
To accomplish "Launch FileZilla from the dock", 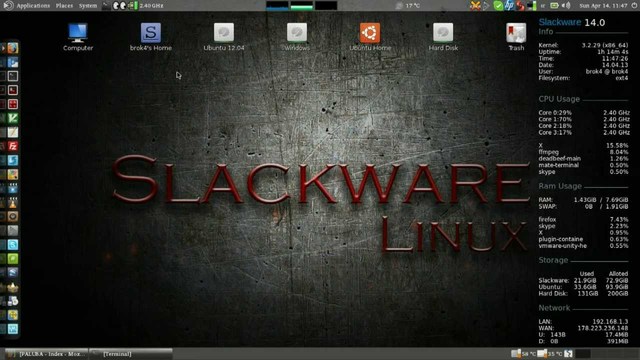I will click(13, 146).
